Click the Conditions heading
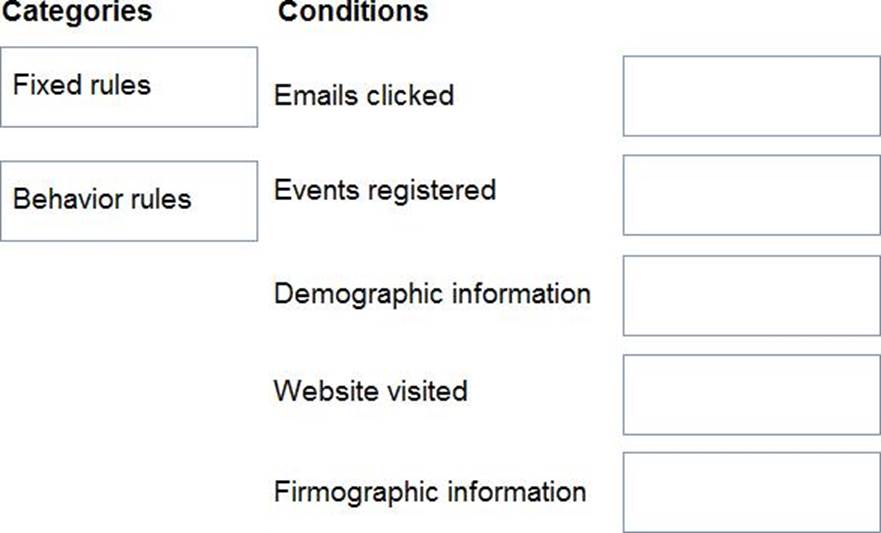This screenshot has height=533, width=881. coord(352,12)
